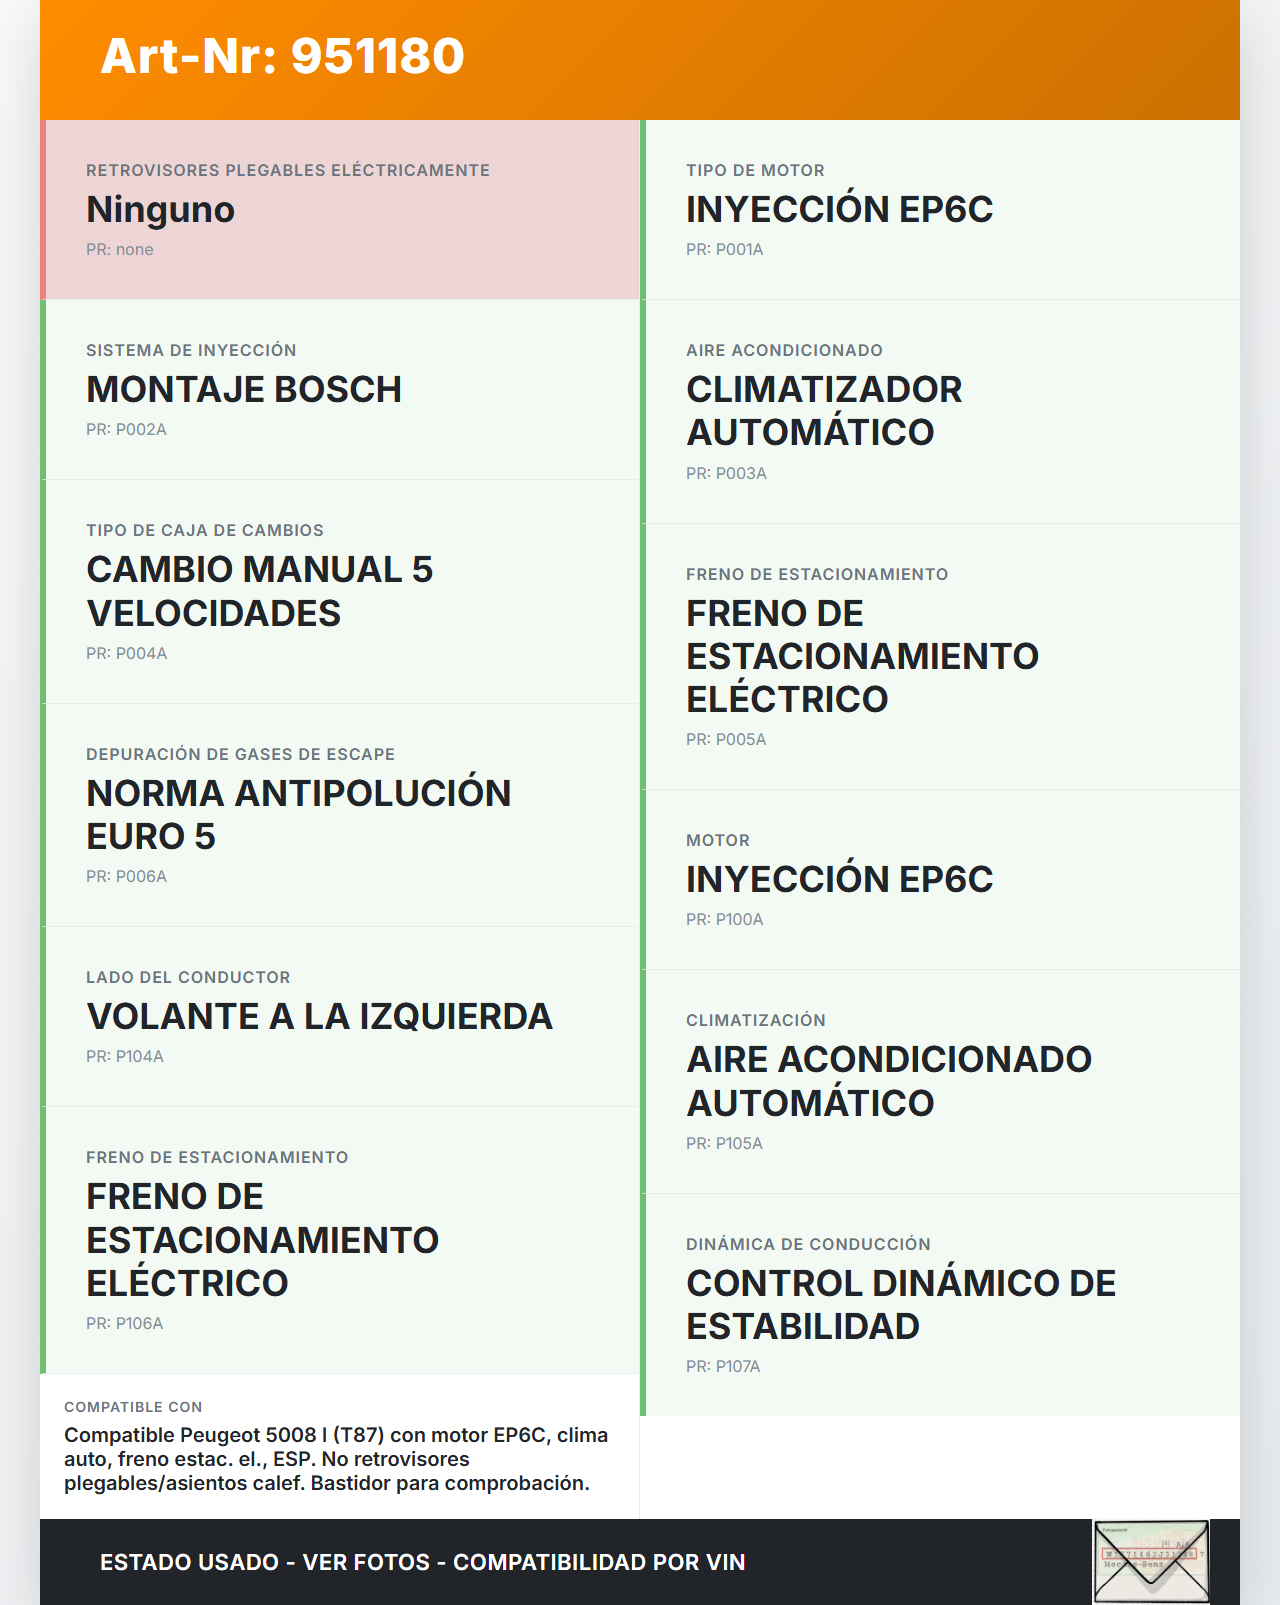Click the ESTADO USADO footer banner text
Screen dimensions: 1280x1605
coord(423,1562)
